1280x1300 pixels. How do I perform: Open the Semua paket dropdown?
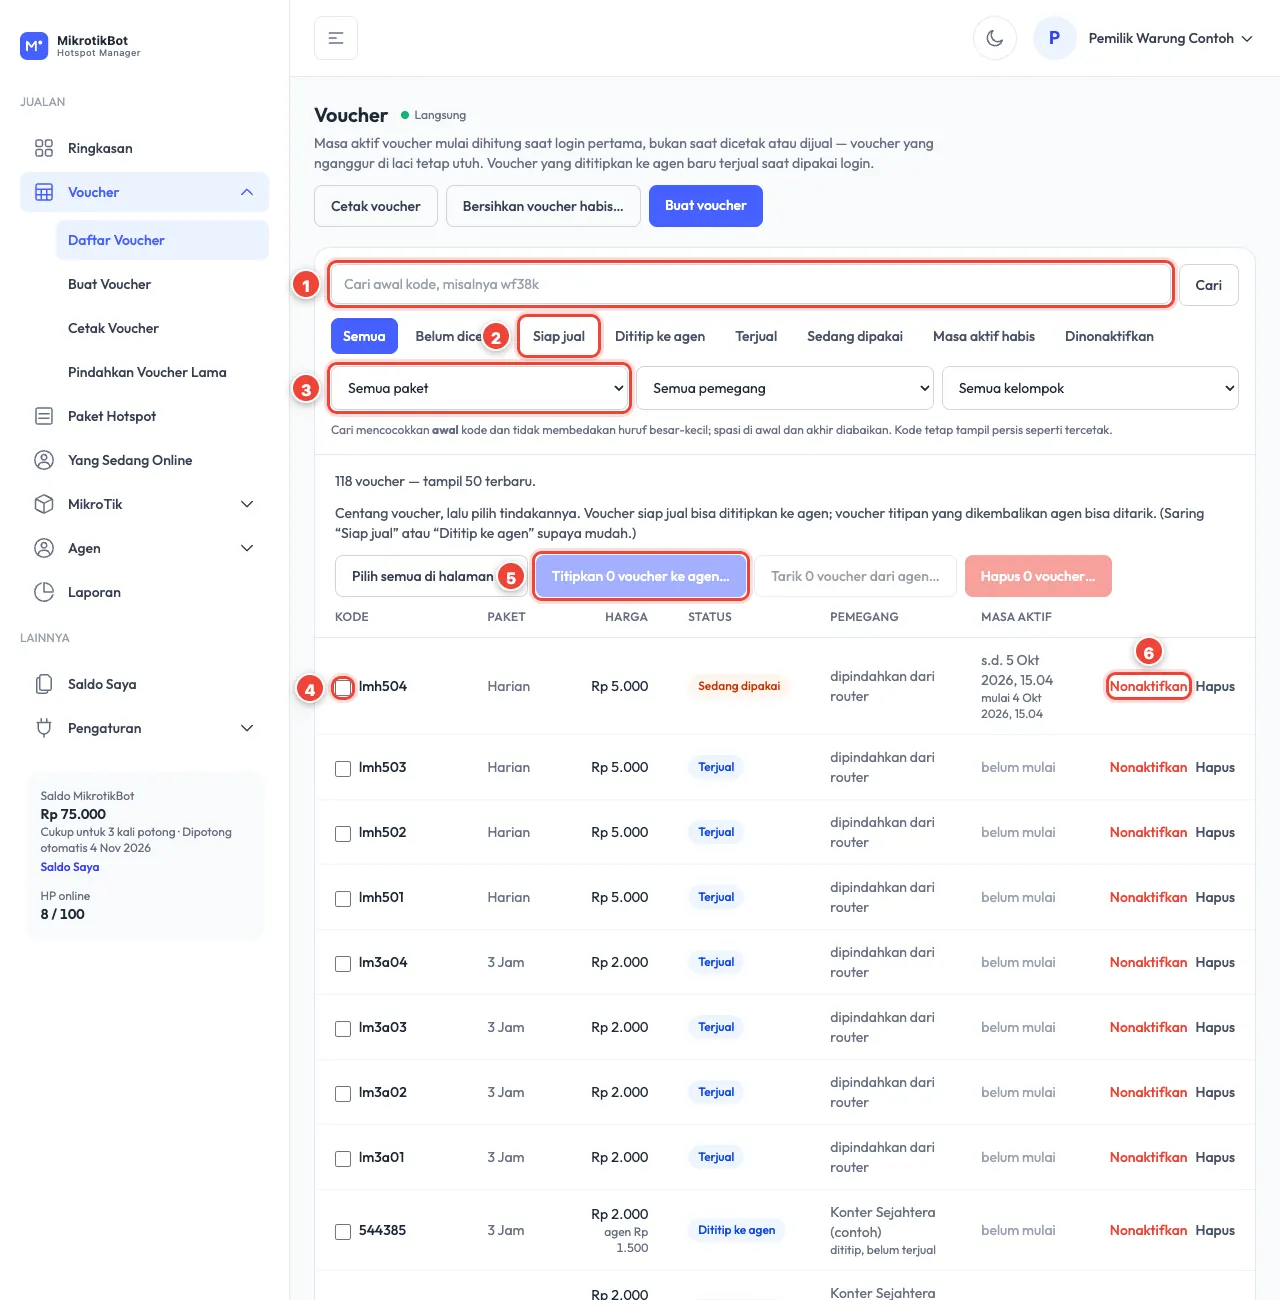480,388
